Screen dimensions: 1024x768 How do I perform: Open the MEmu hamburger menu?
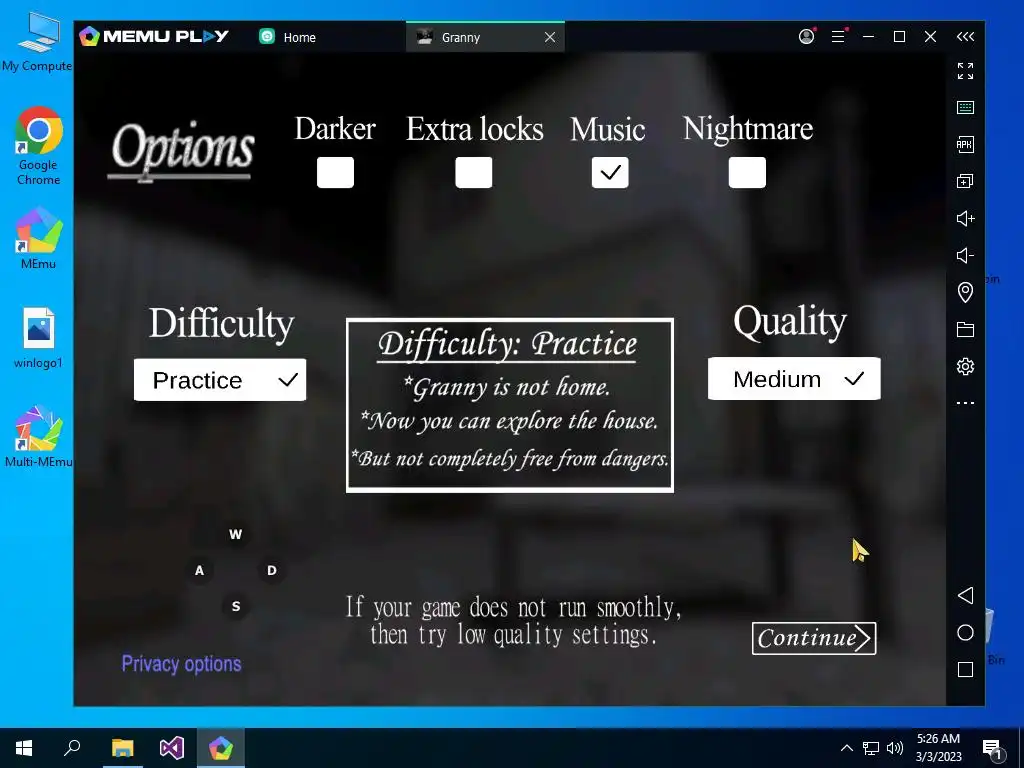tap(839, 37)
